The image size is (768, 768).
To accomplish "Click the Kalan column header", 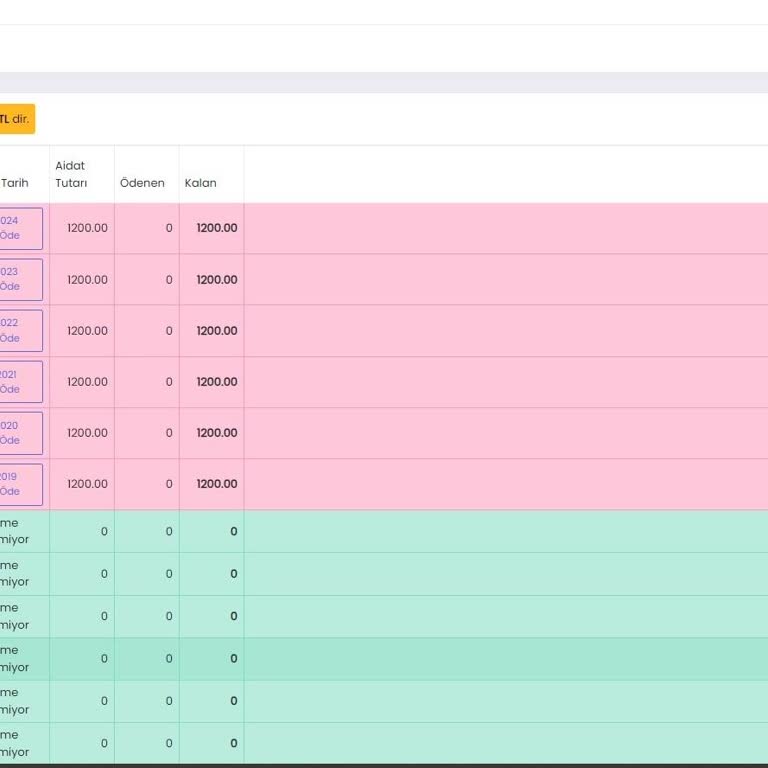I will click(200, 183).
